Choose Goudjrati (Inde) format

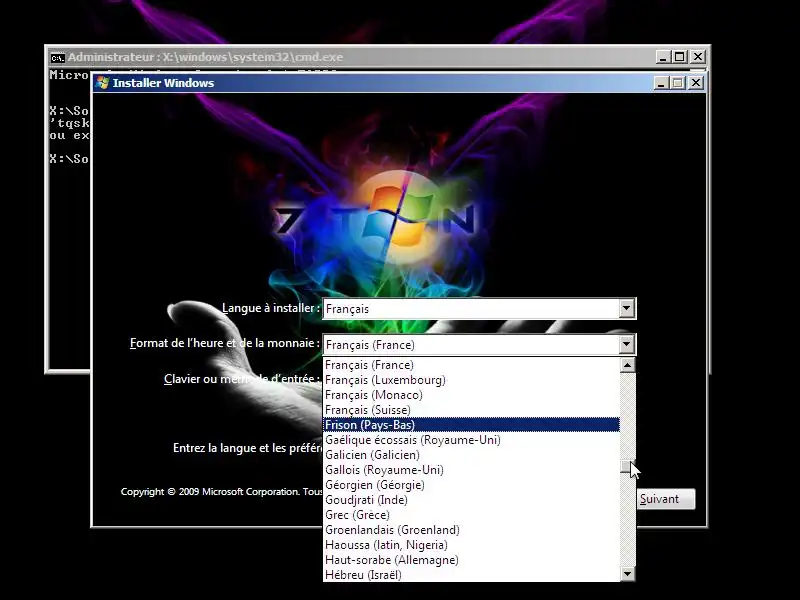click(471, 500)
